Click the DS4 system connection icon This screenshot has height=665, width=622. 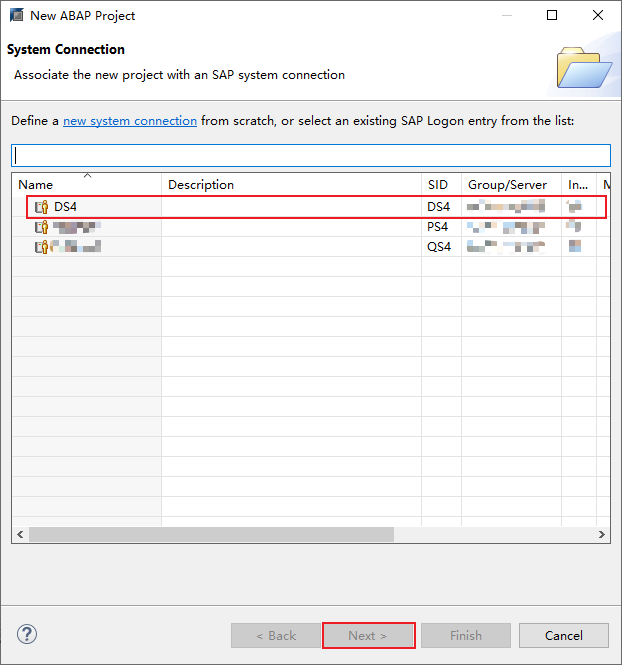(x=41, y=207)
